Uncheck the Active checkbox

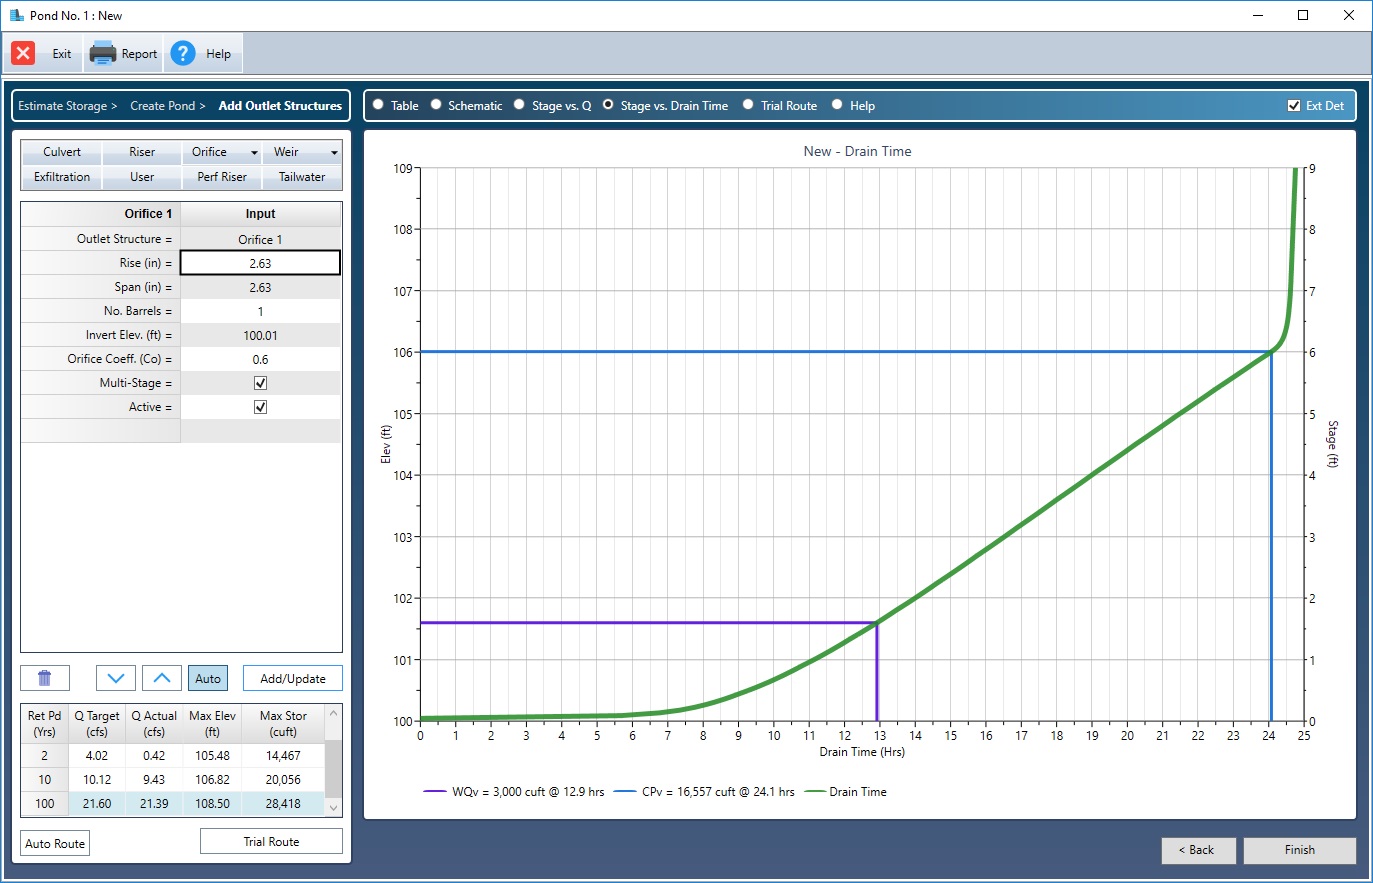pyautogui.click(x=260, y=407)
